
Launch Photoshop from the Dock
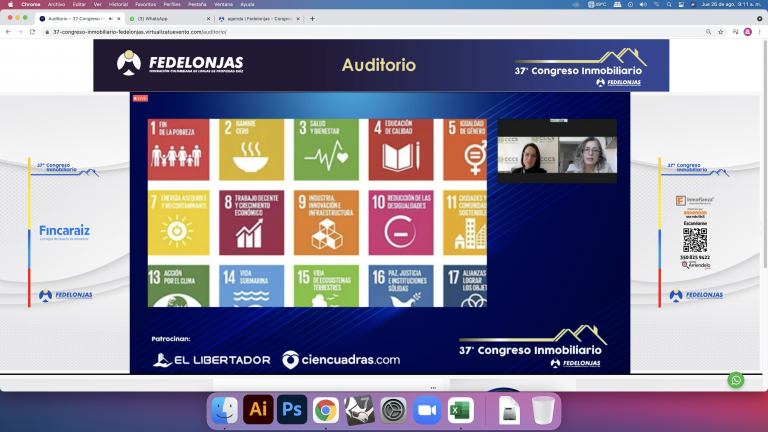point(292,409)
